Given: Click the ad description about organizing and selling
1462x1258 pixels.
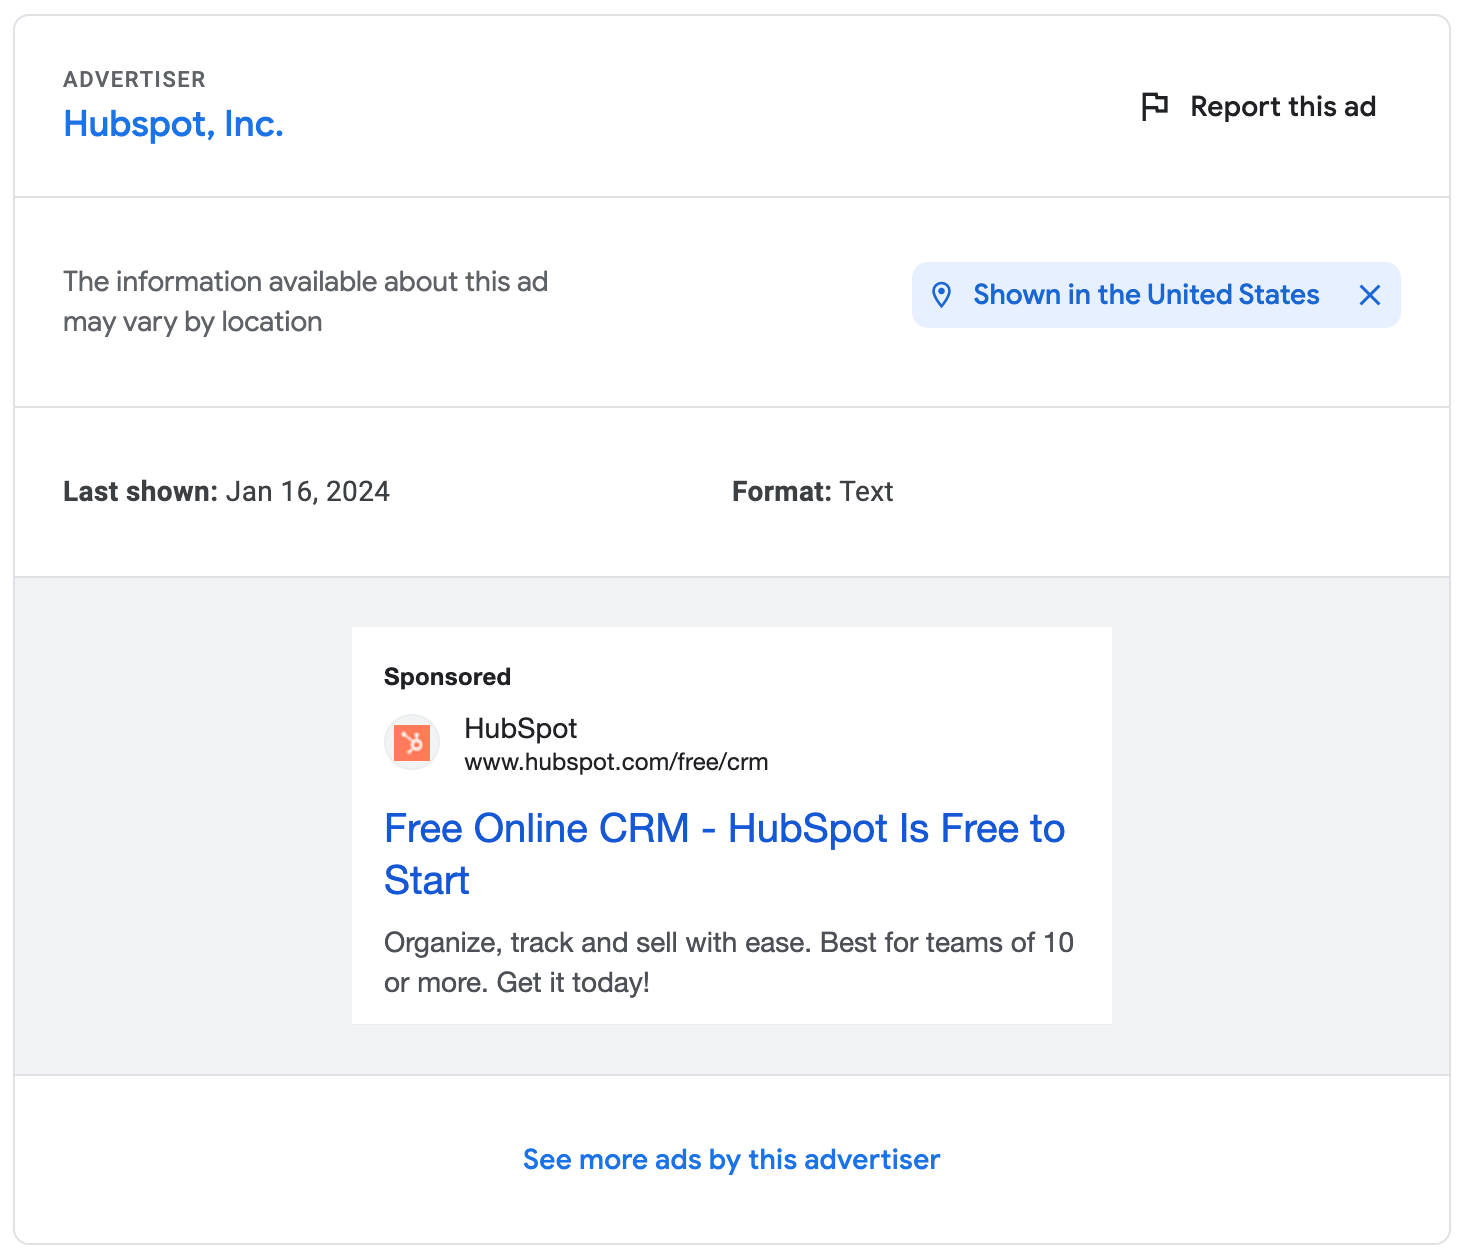Looking at the screenshot, I should [729, 962].
